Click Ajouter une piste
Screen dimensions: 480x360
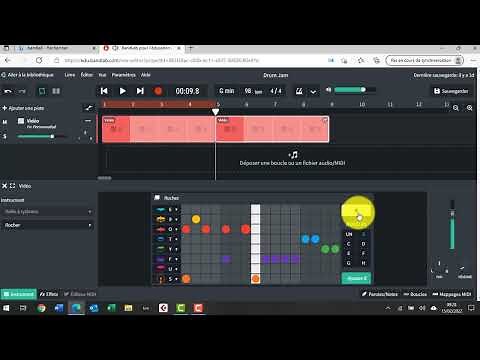(23, 108)
